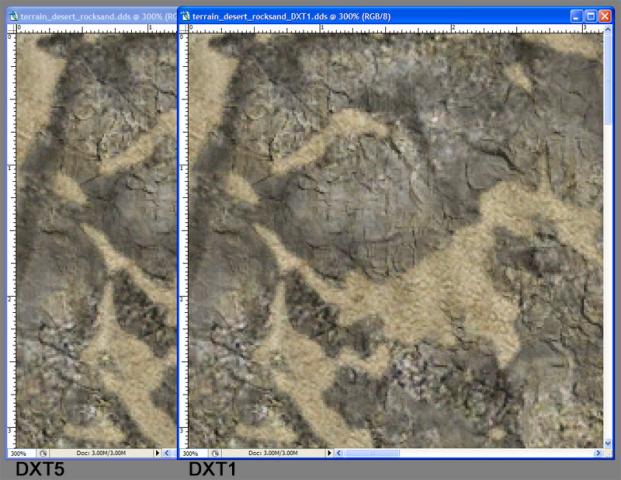Open the status bar arrow menu in the left window
This screenshot has width=621, height=480.
coord(157,453)
